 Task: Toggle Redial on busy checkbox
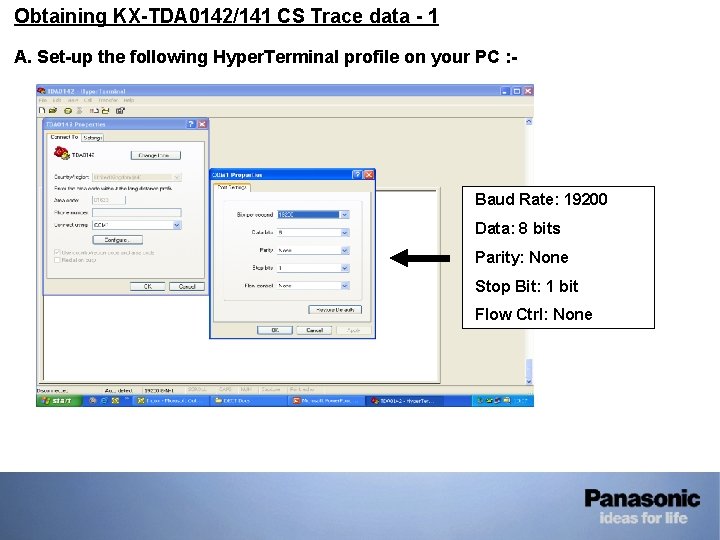[57, 260]
